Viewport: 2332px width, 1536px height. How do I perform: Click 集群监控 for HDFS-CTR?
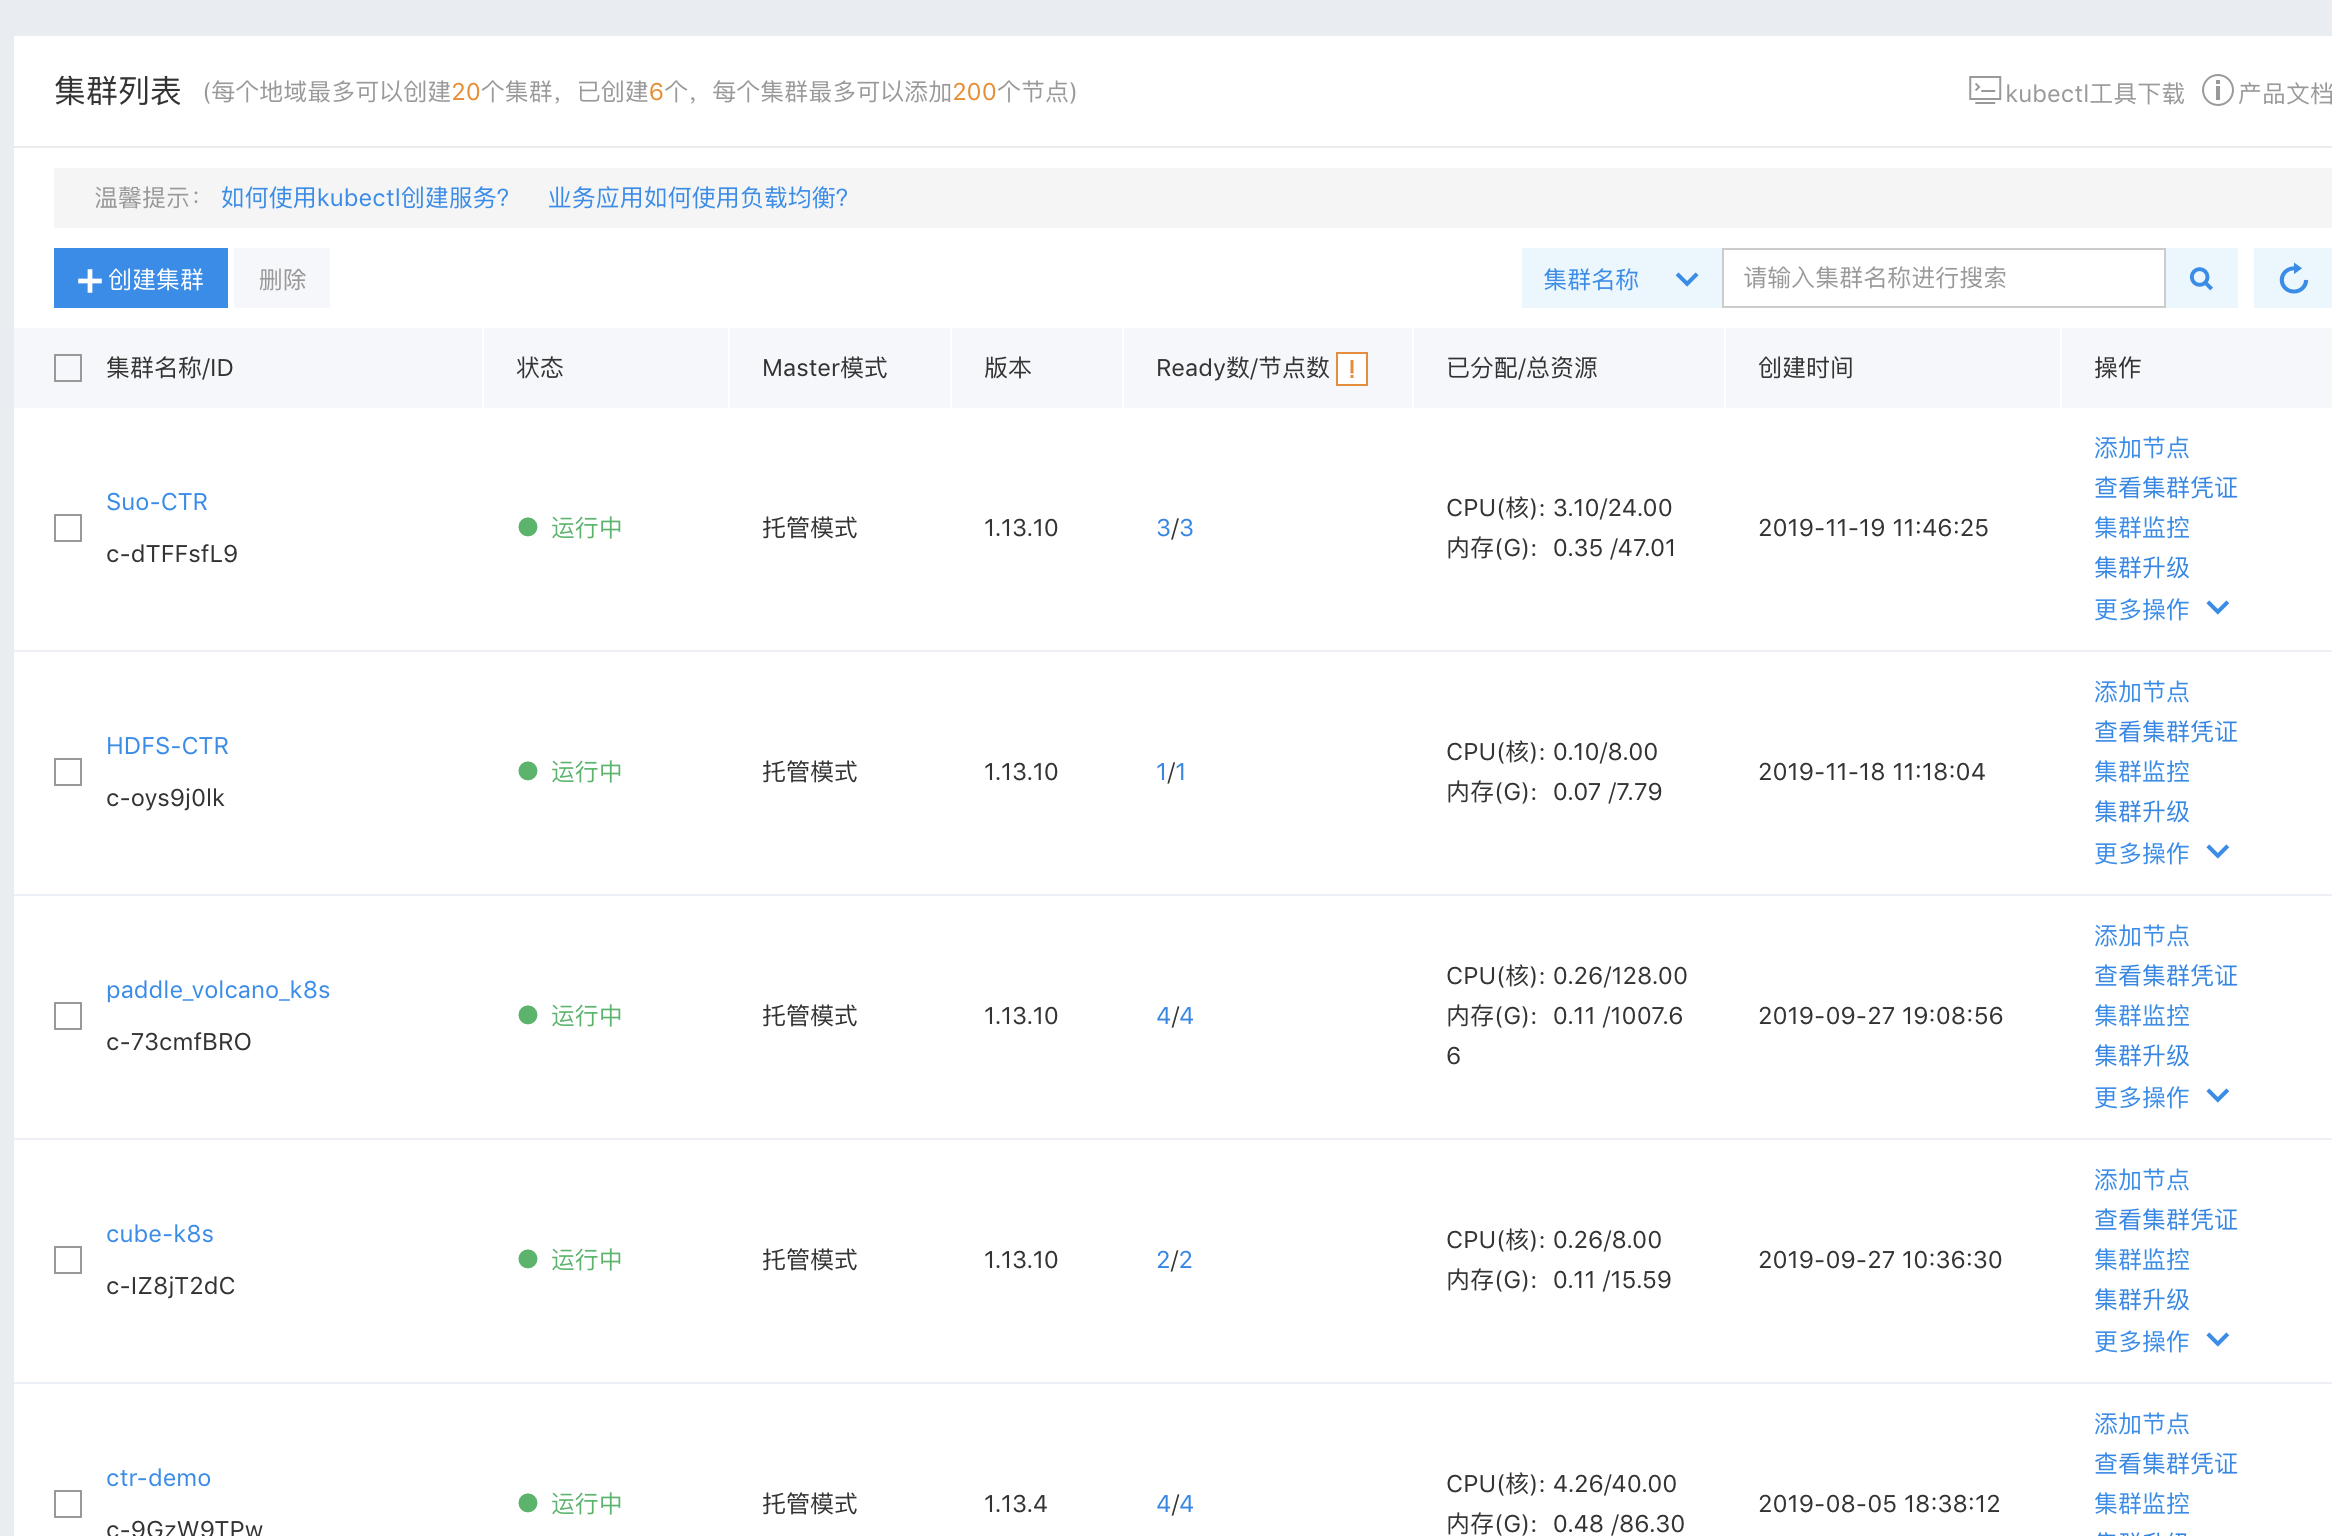[2142, 771]
